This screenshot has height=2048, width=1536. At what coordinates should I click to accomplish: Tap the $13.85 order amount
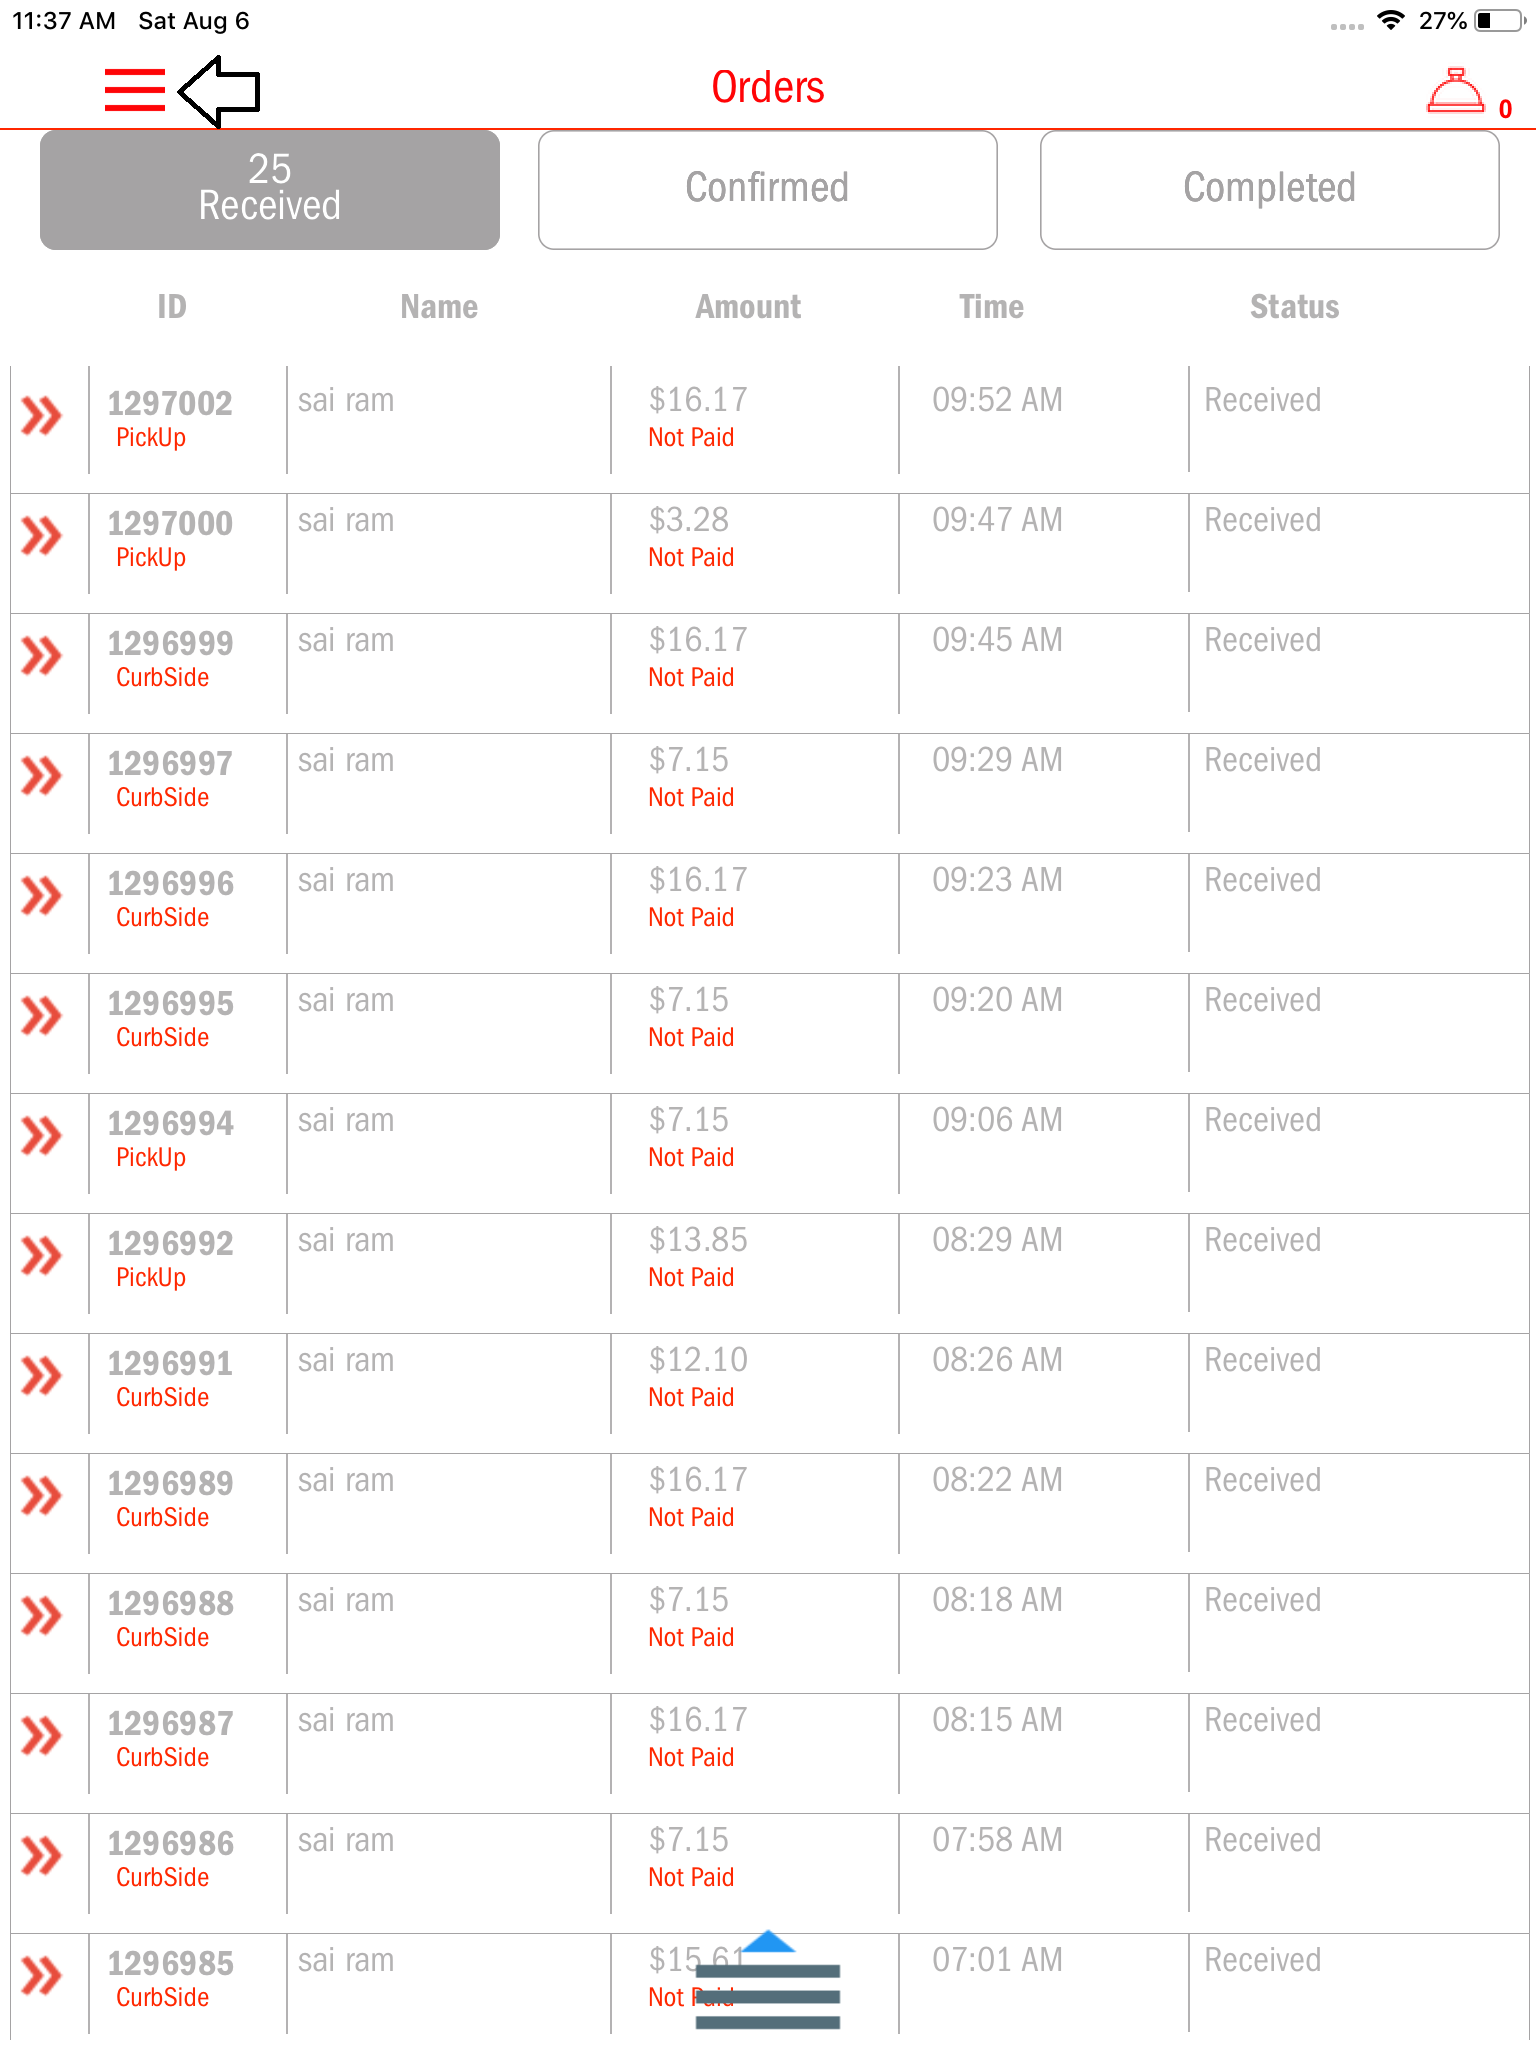tap(698, 1240)
